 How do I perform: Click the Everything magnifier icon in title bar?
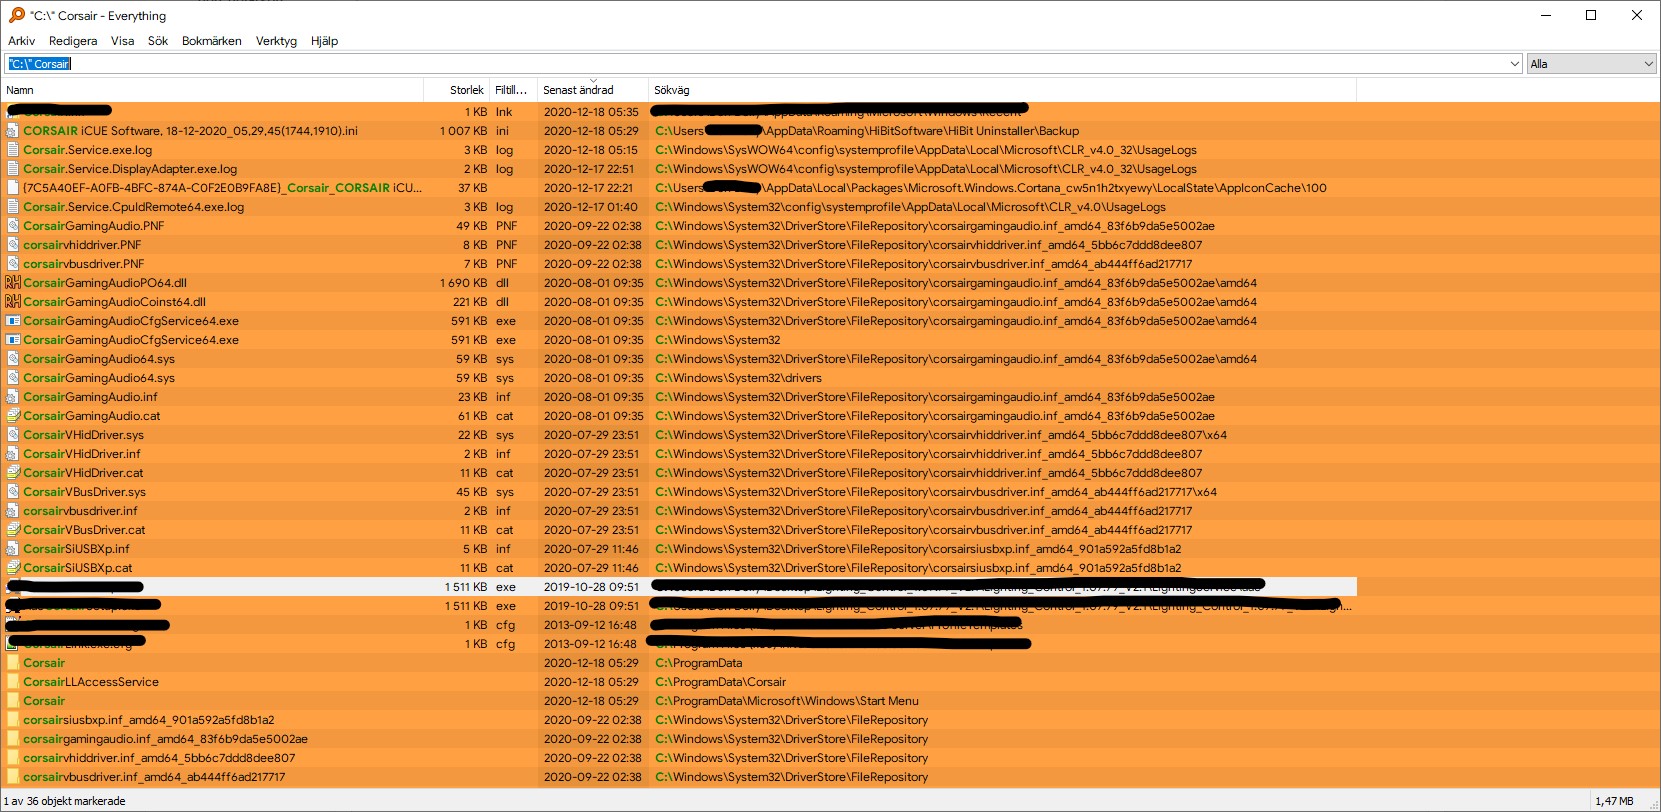point(16,15)
